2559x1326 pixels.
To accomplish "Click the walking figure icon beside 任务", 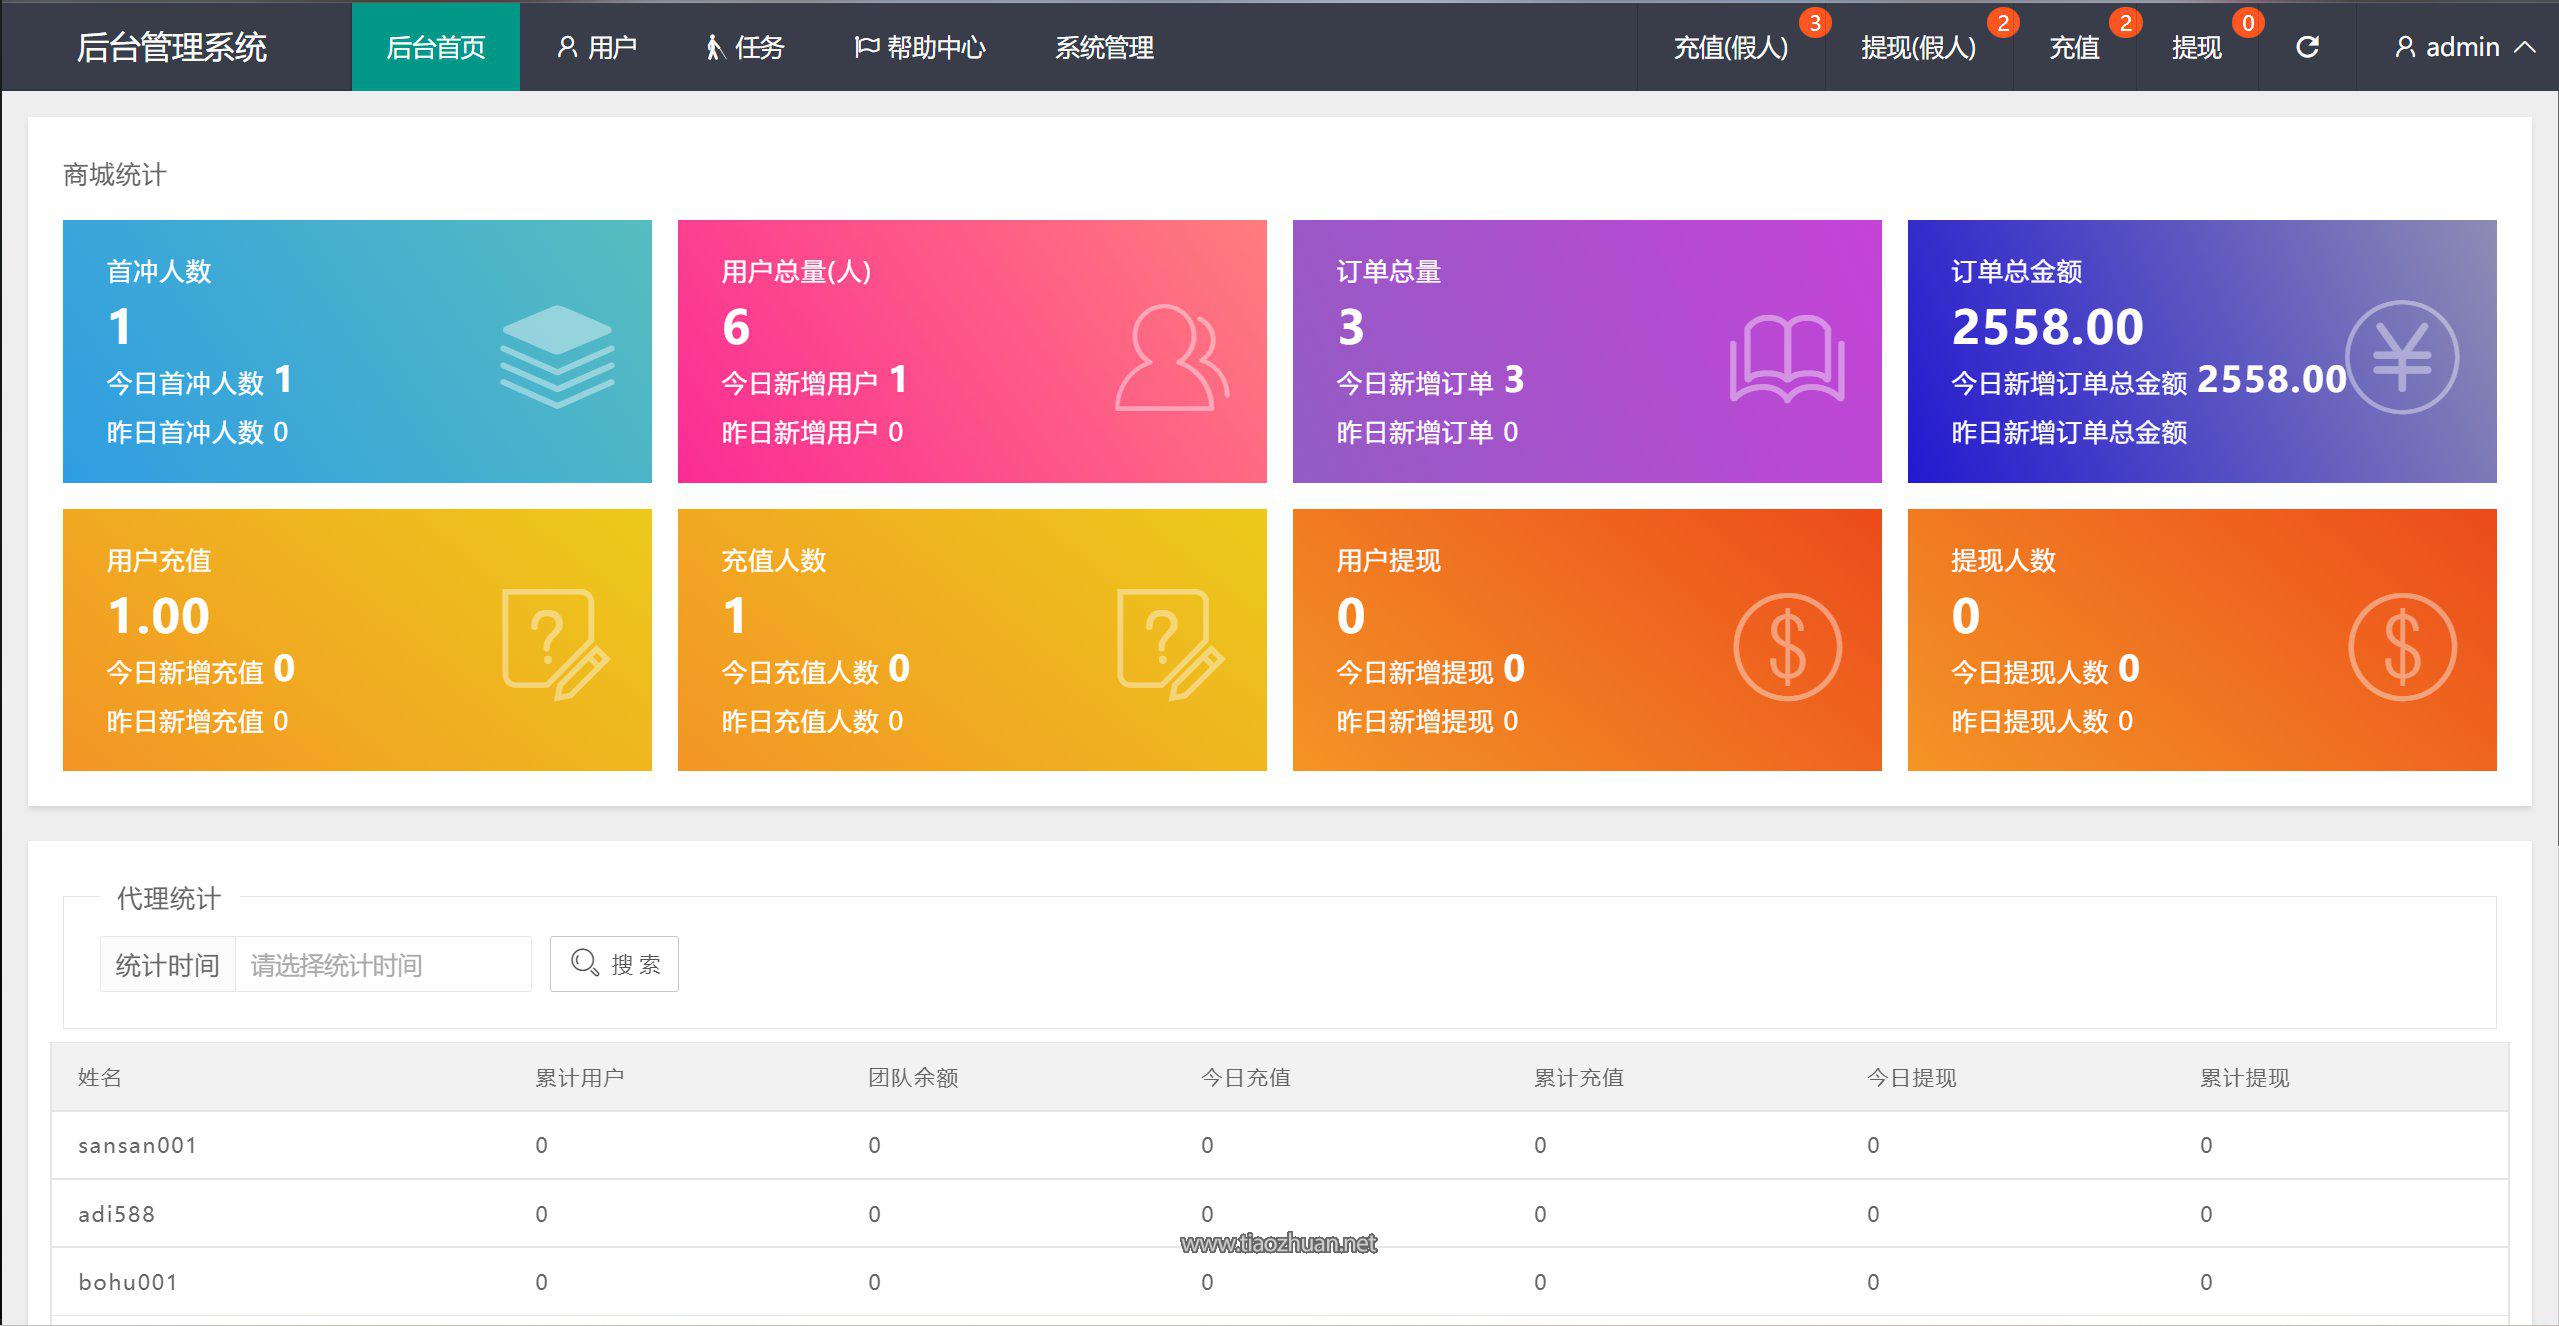I will (x=714, y=47).
